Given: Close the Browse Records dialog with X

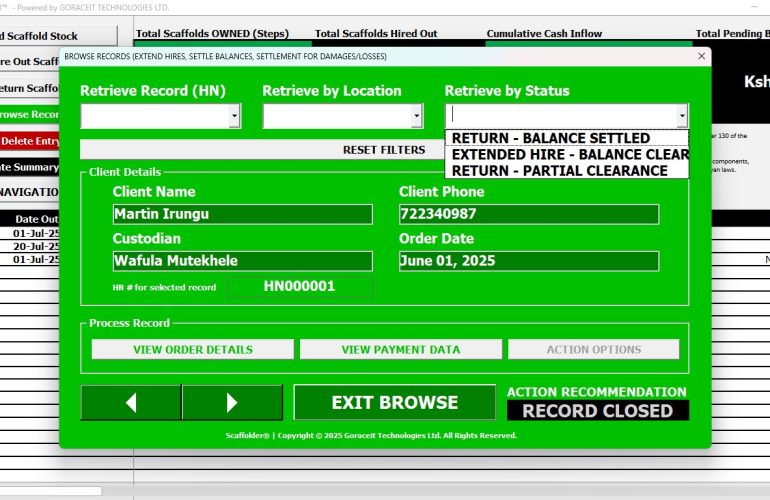Looking at the screenshot, I should (701, 57).
